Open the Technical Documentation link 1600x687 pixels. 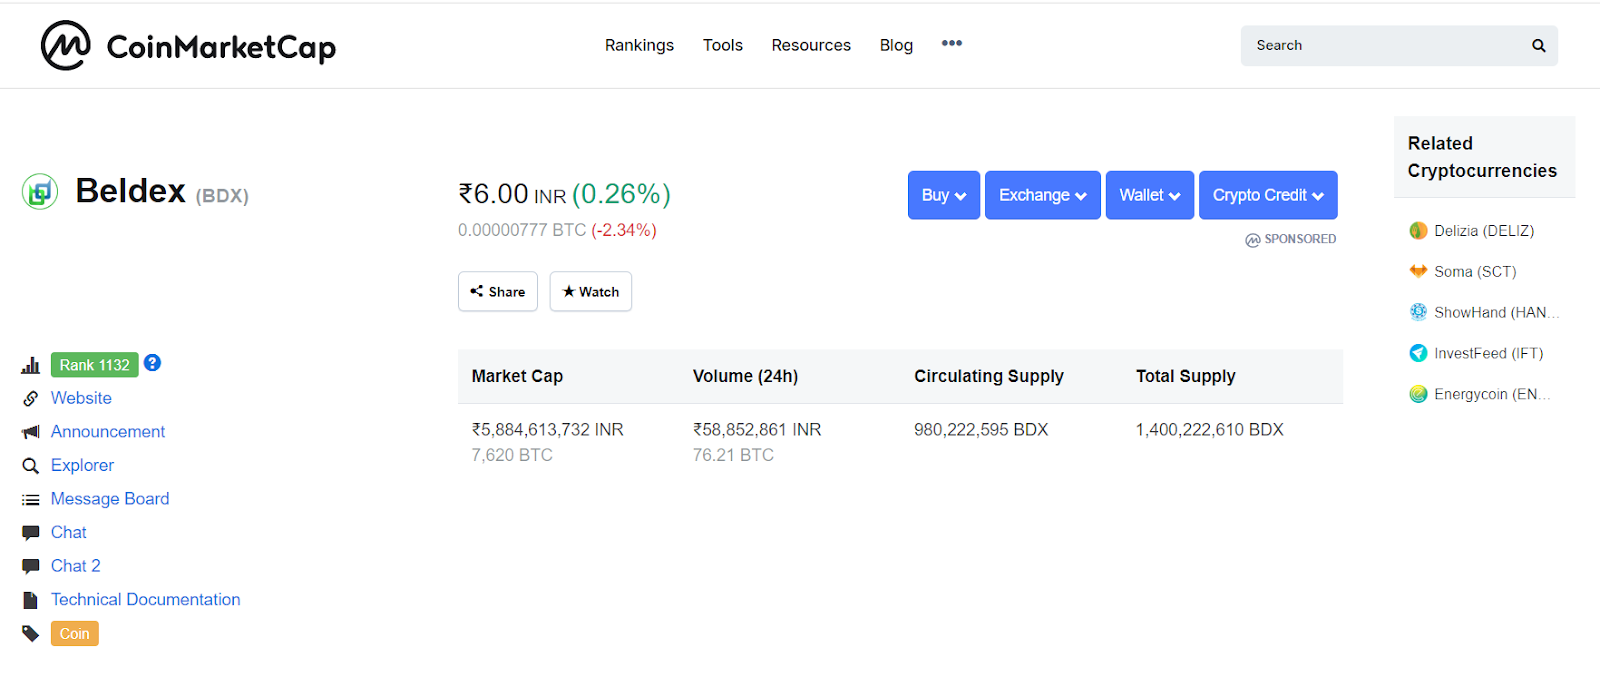146,600
